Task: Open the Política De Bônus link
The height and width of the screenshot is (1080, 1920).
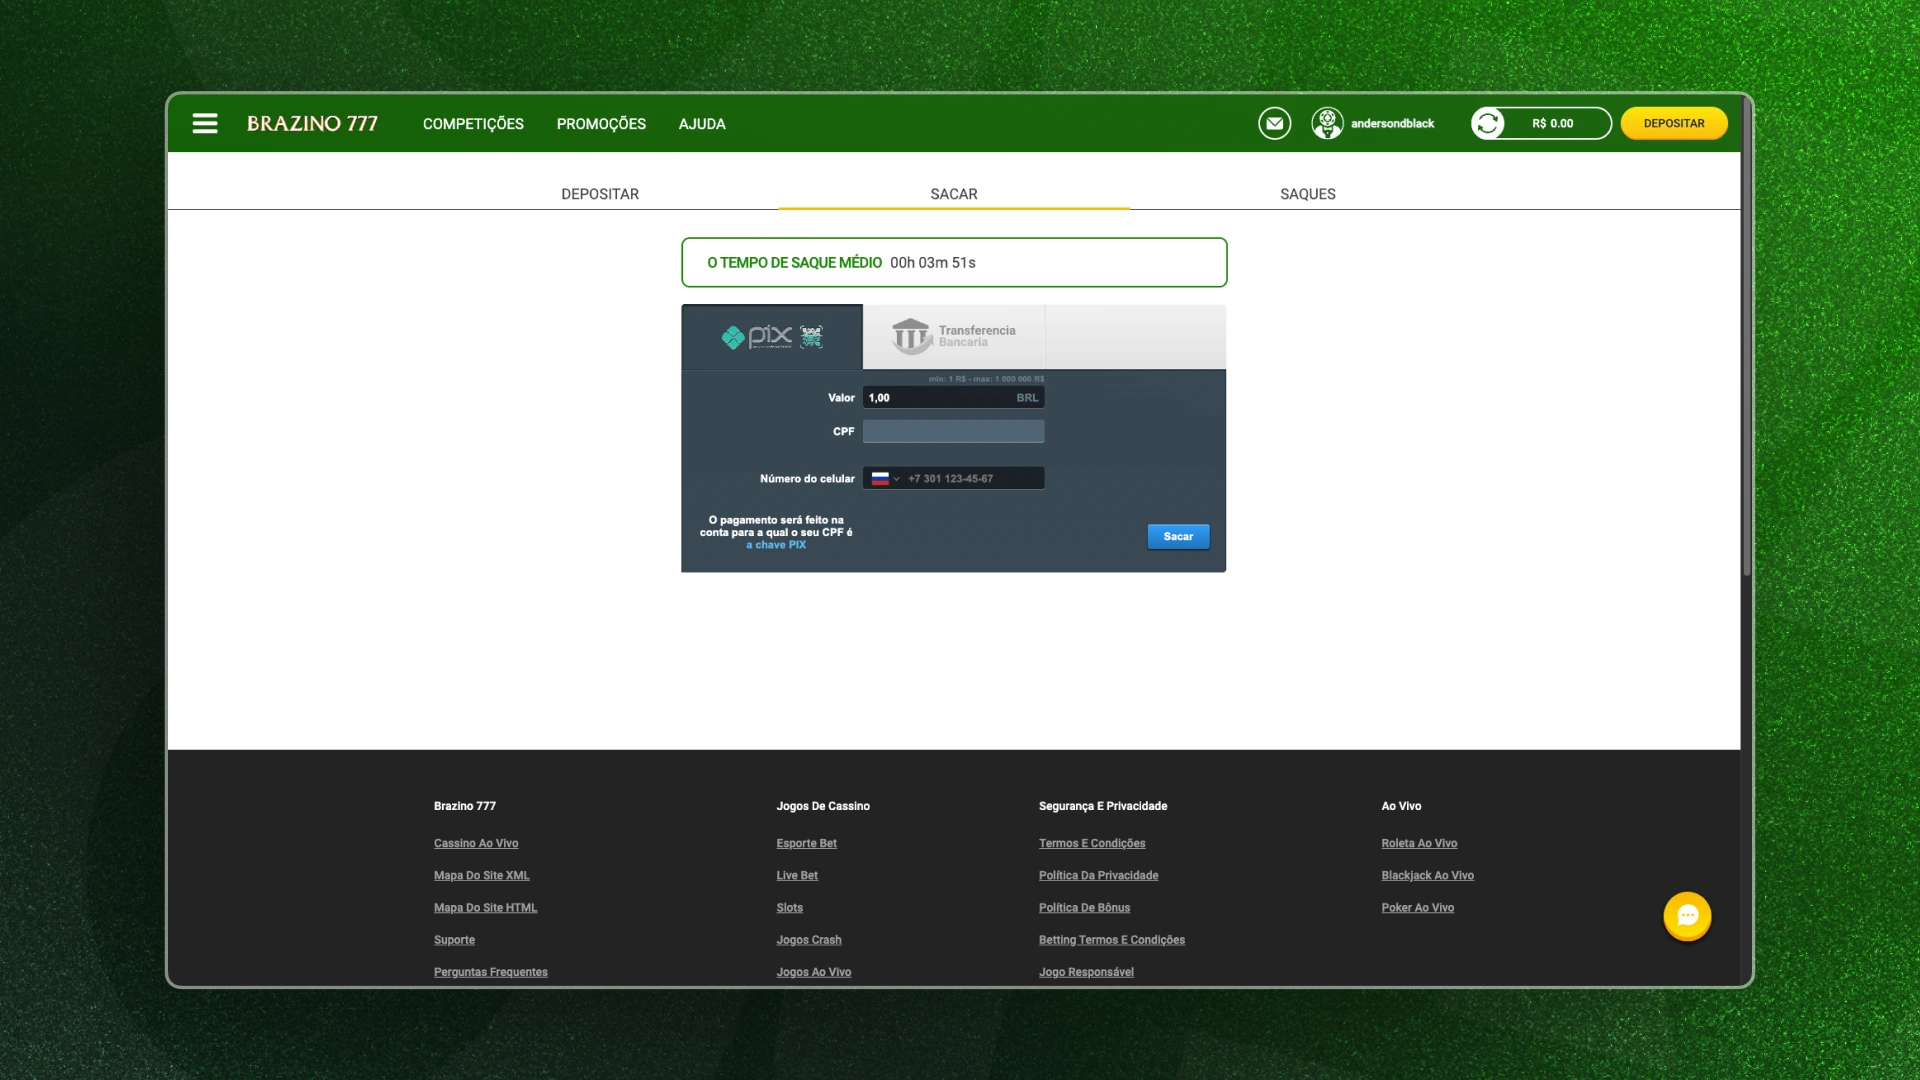Action: tap(1084, 908)
